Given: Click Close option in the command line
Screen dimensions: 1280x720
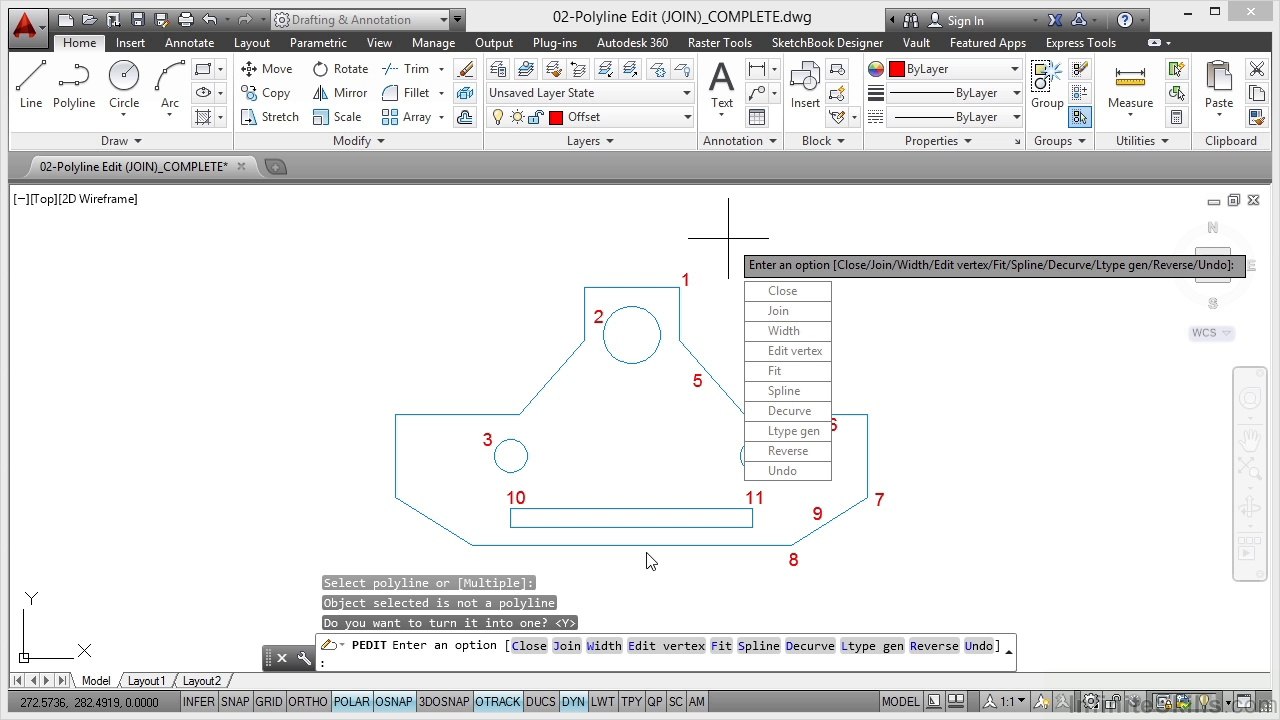Looking at the screenshot, I should coord(529,646).
